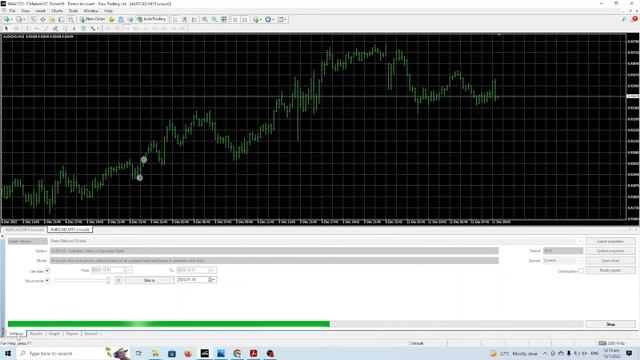Screen dimensions: 640x360
Task: Open the Tools menu
Action: pyautogui.click(x=73, y=11)
